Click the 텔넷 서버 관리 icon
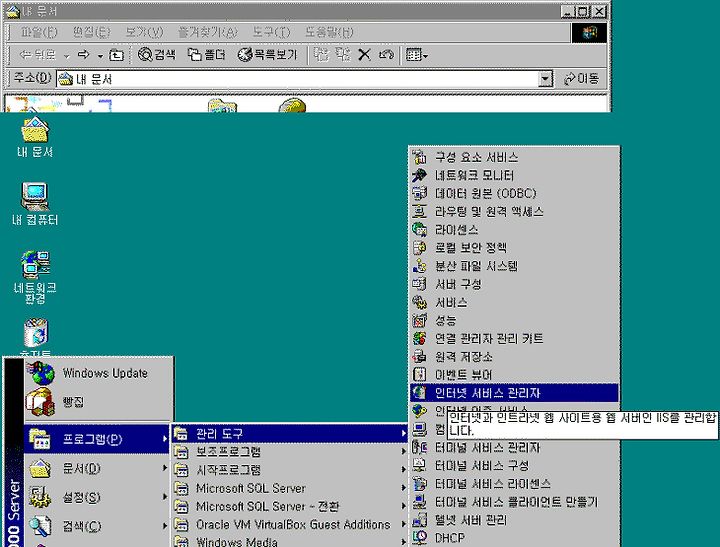Viewport: 720px width, 547px height. (x=419, y=520)
